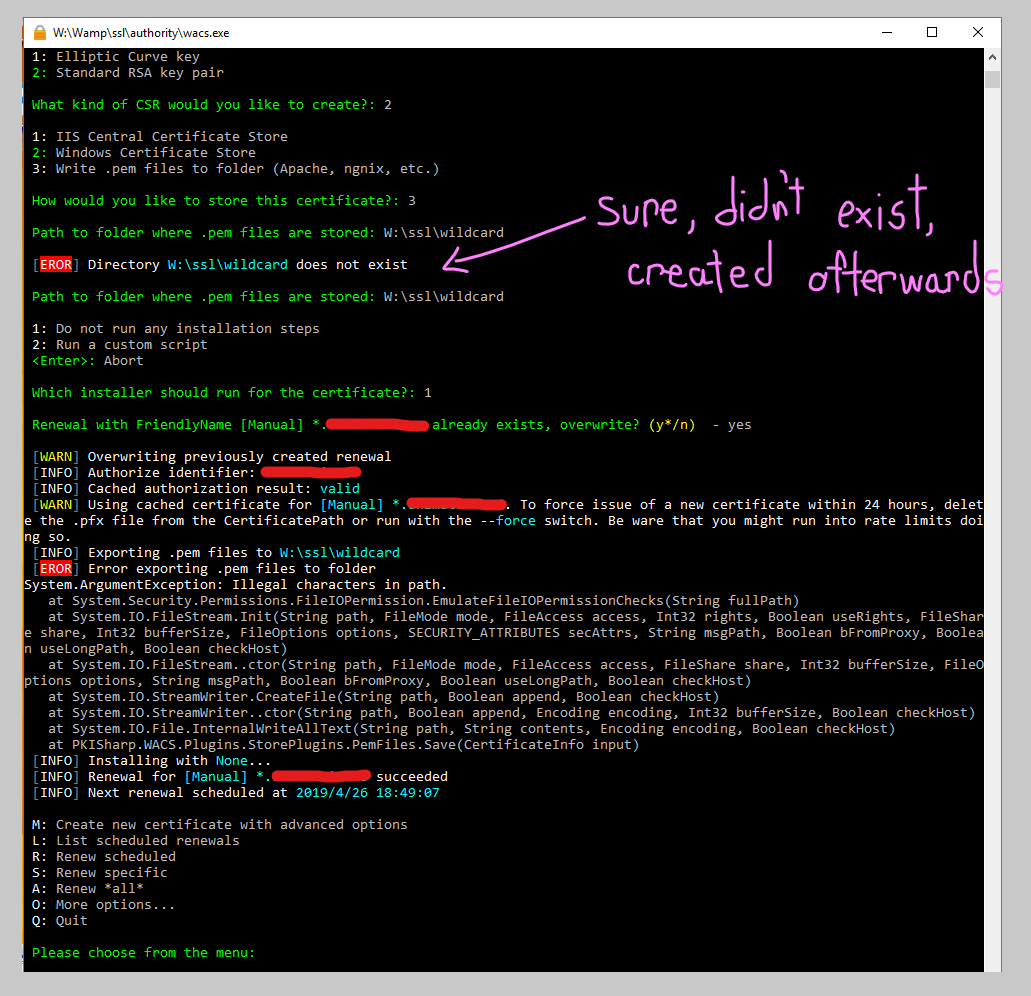Click the [INFO] Exporting .pem files tag
The height and width of the screenshot is (996, 1031).
click(x=56, y=552)
